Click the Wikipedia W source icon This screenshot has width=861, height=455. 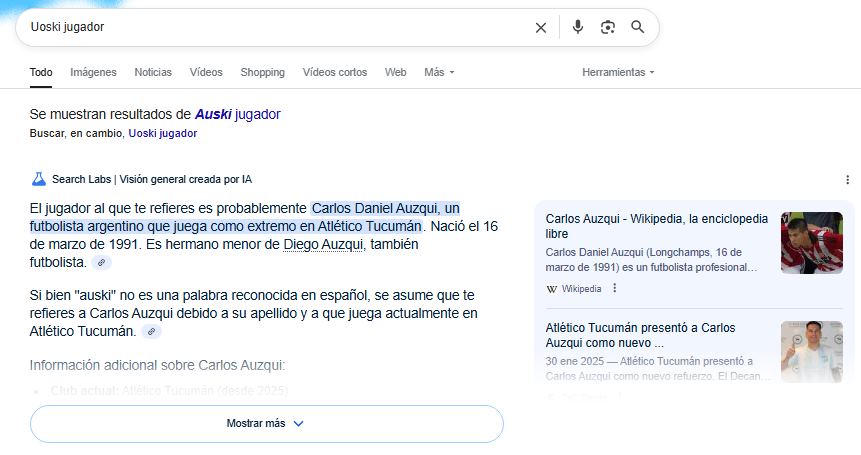(552, 289)
